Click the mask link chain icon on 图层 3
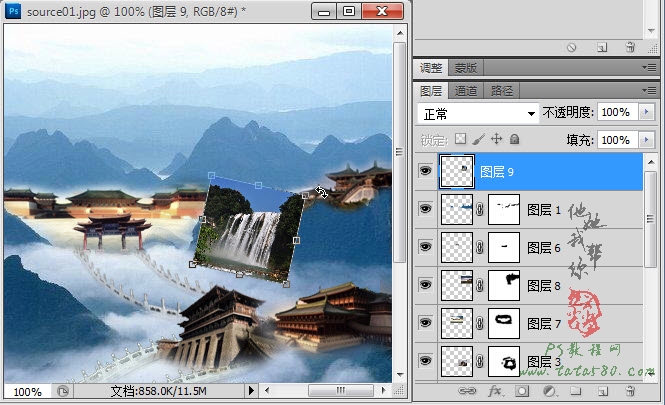Image resolution: width=665 pixels, height=405 pixels. click(480, 362)
